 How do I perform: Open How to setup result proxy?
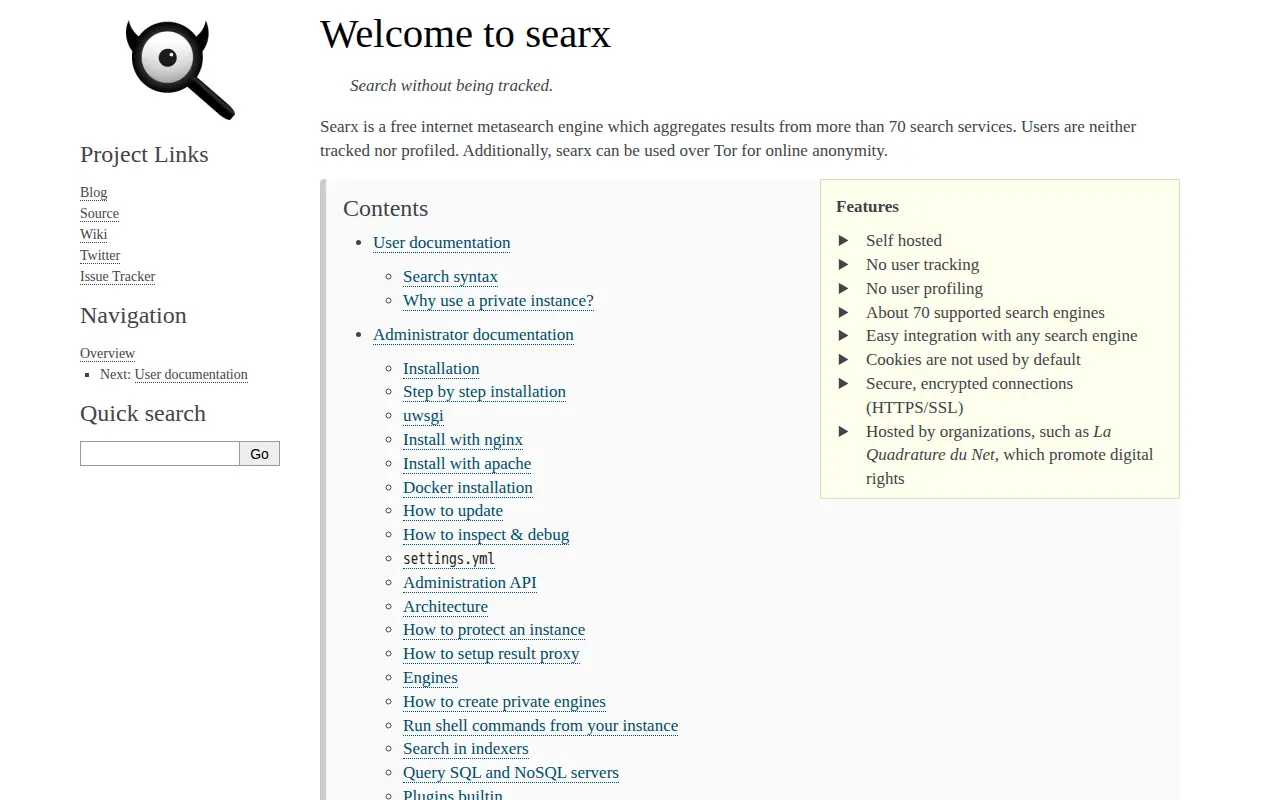click(491, 653)
